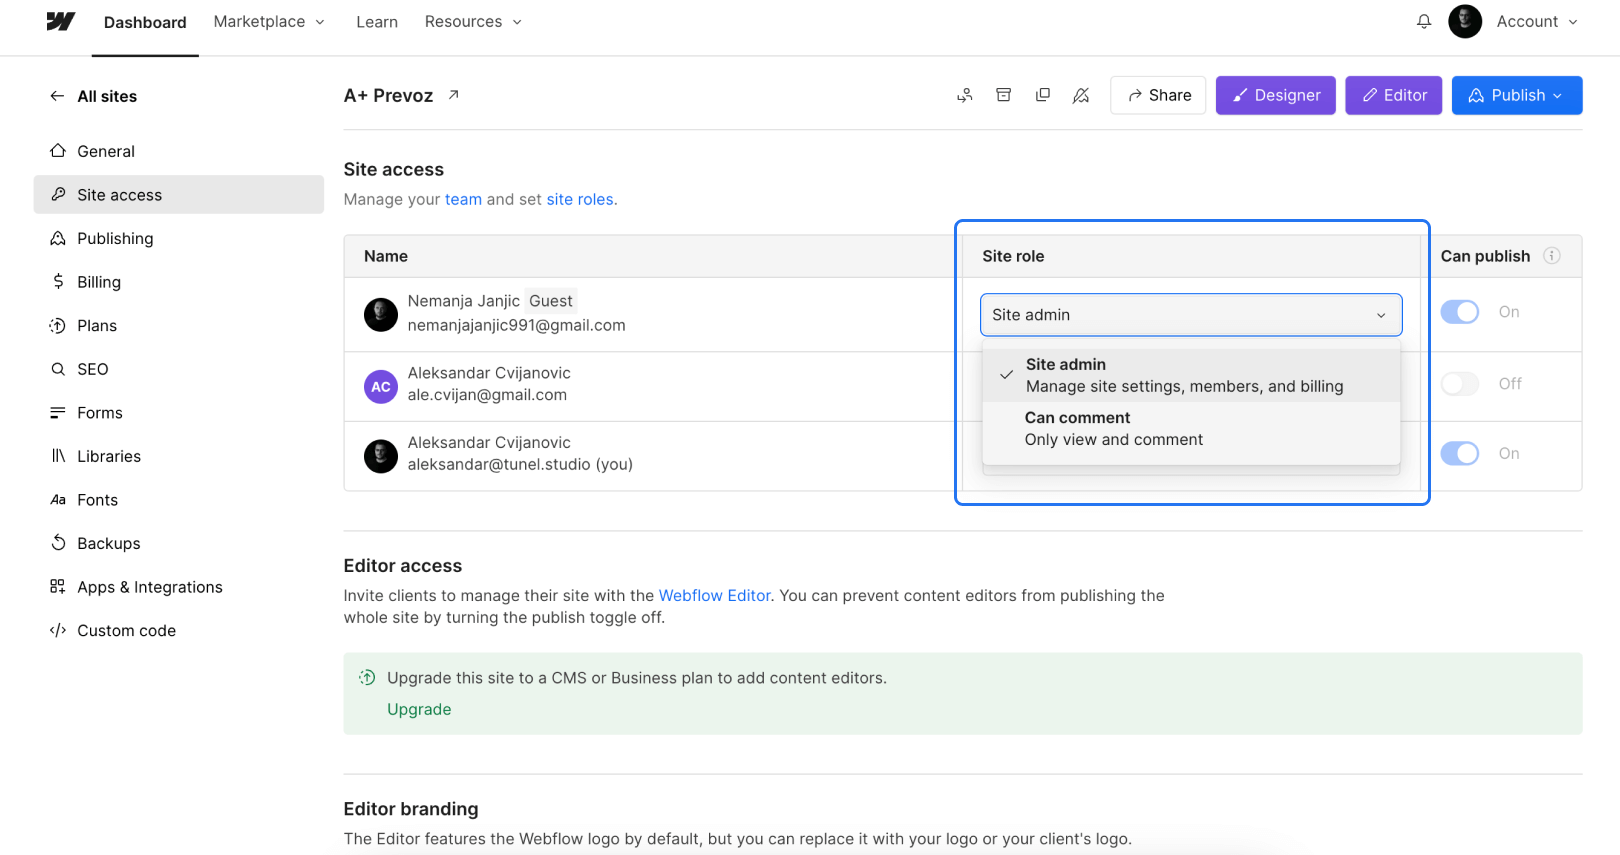Click the duplicate site icon
Image resolution: width=1620 pixels, height=855 pixels.
click(x=1043, y=95)
